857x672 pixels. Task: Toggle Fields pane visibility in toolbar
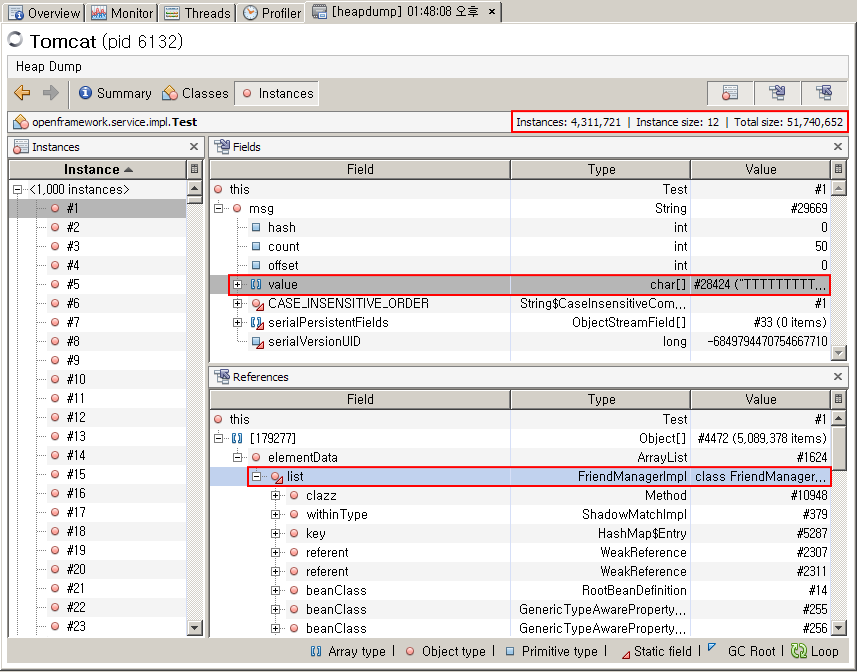(777, 93)
